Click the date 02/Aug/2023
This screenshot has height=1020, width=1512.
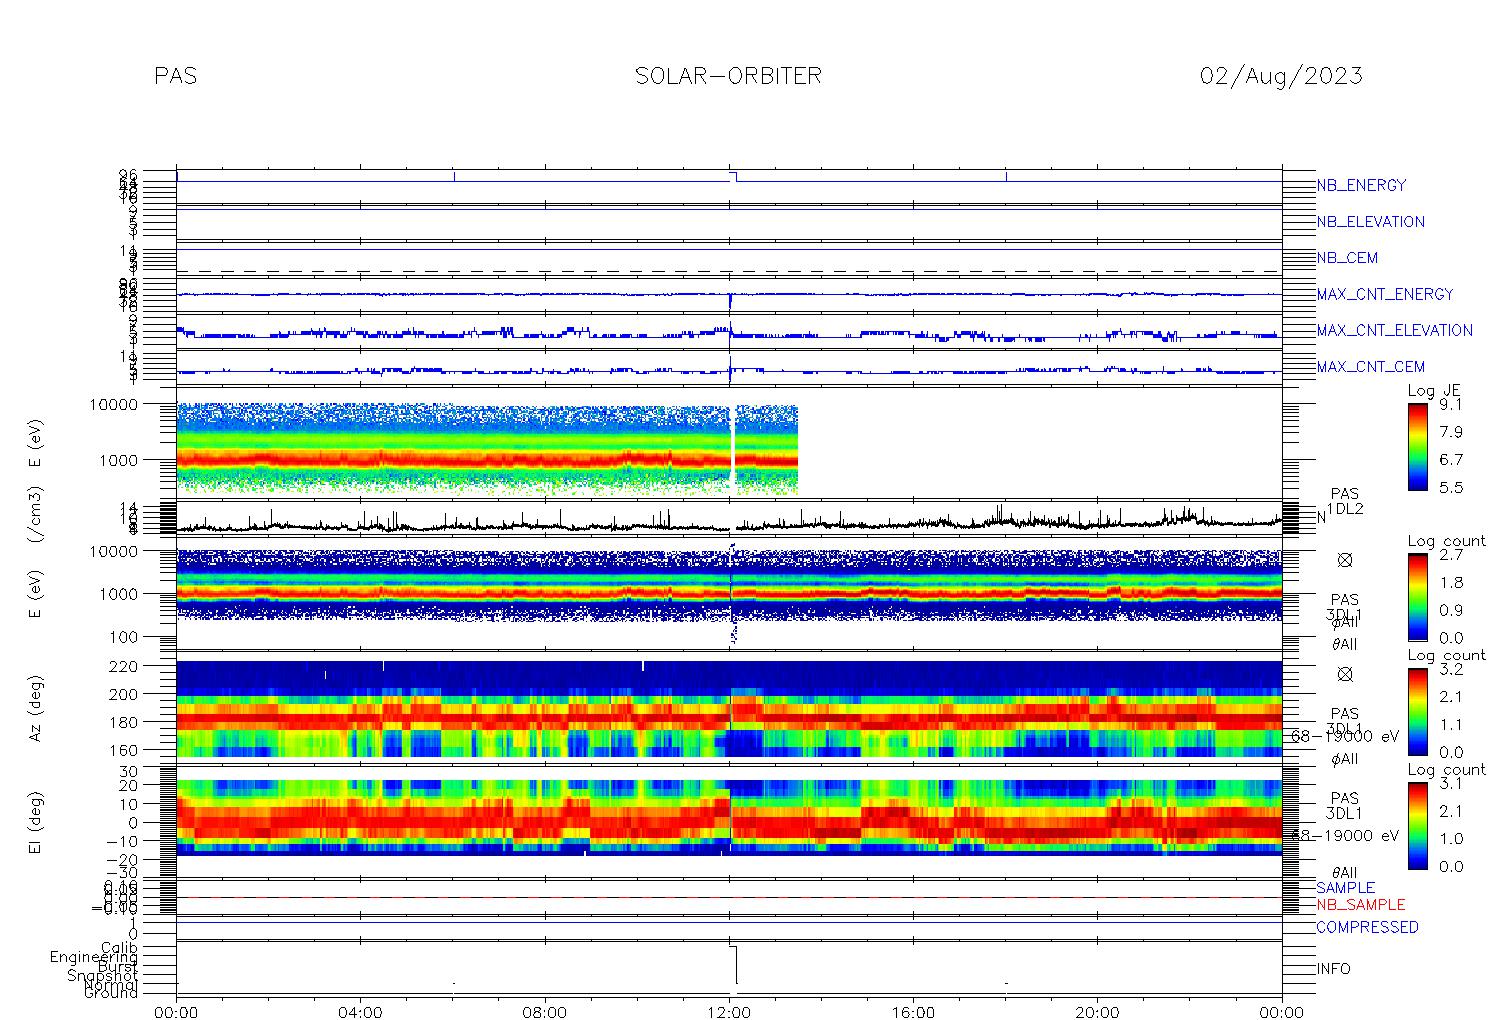pos(1281,76)
